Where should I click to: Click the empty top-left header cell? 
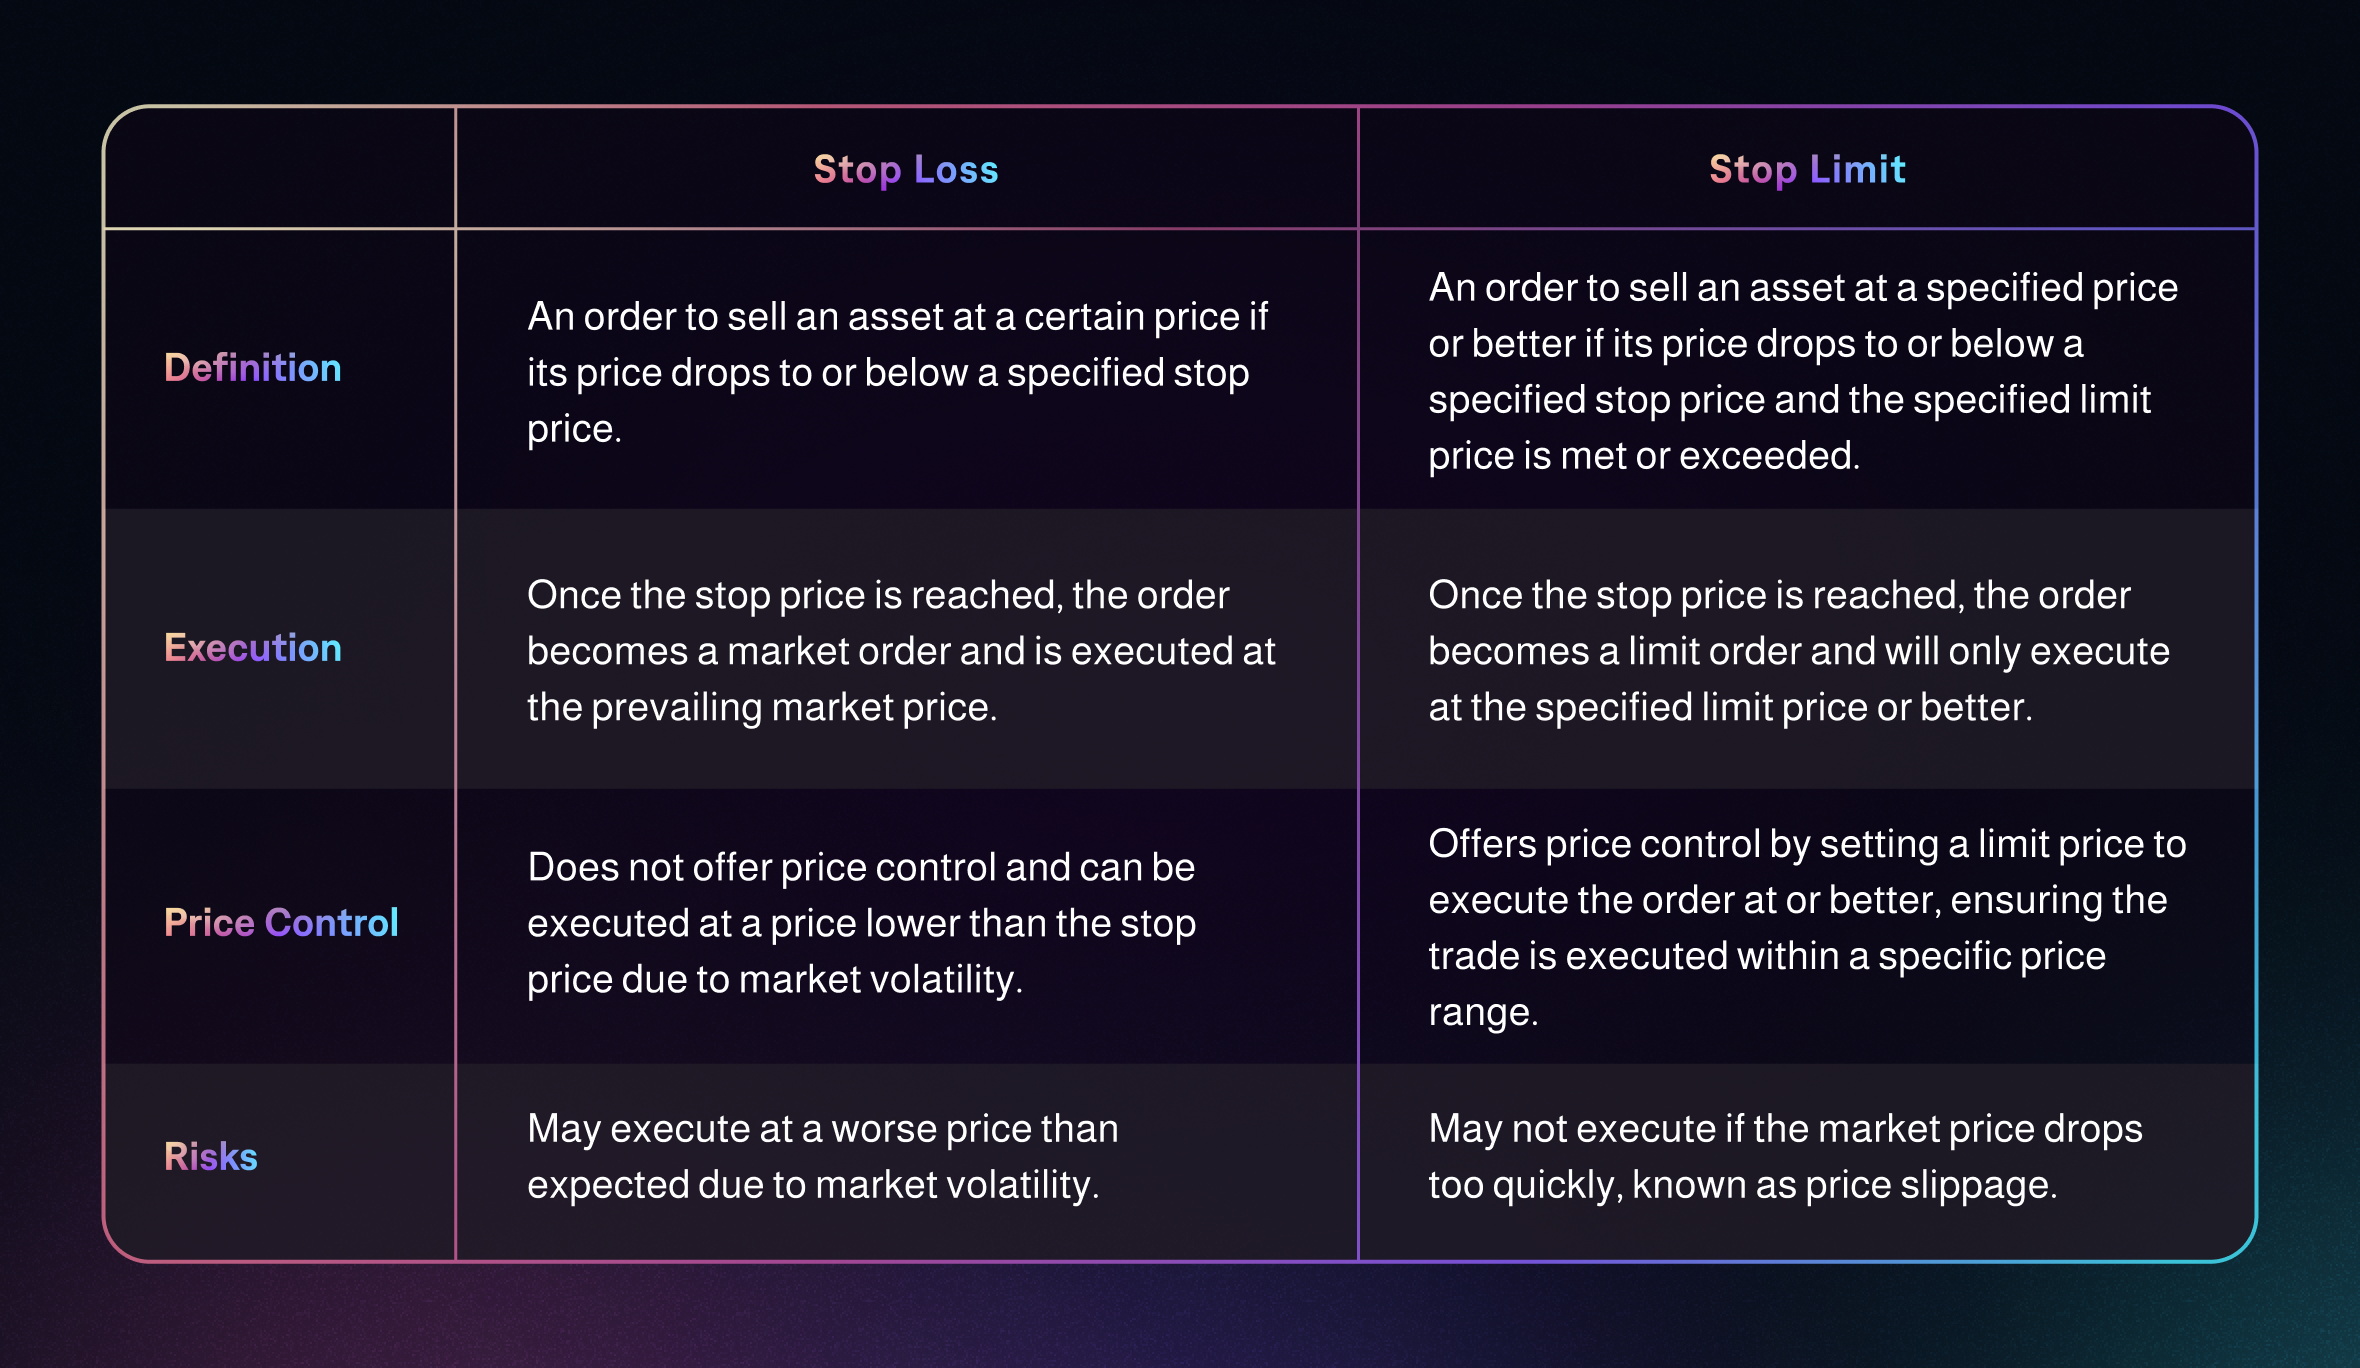coord(280,168)
